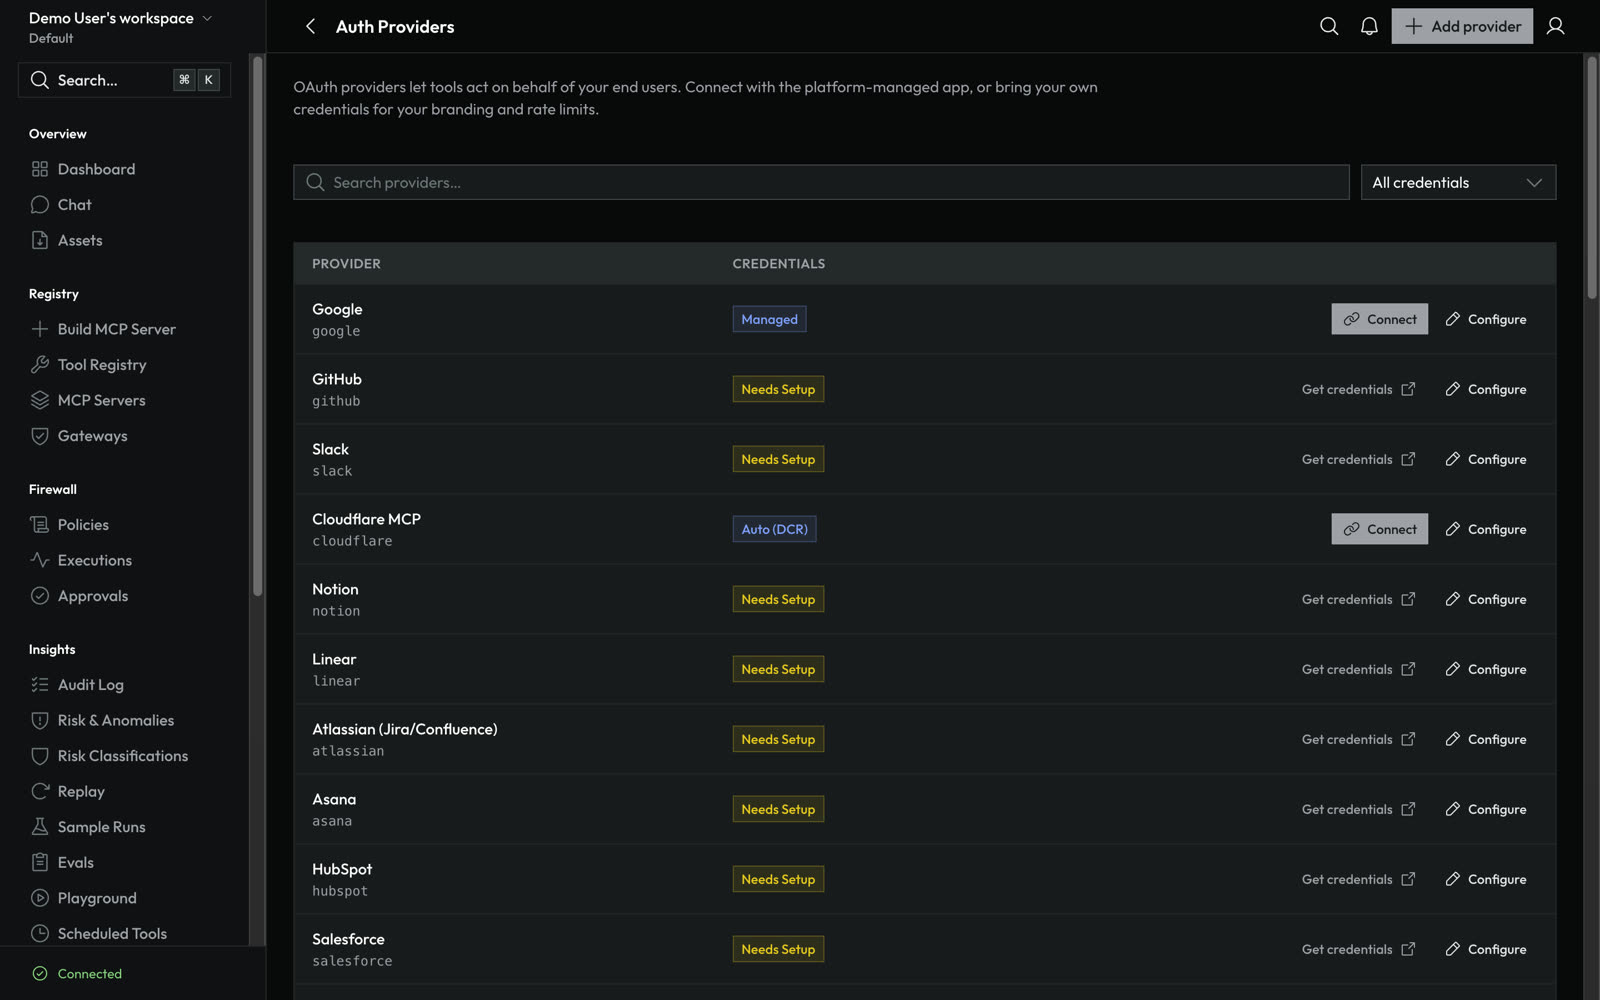Click the Risk & Anomalies shield icon
Image resolution: width=1600 pixels, height=1000 pixels.
tap(40, 720)
